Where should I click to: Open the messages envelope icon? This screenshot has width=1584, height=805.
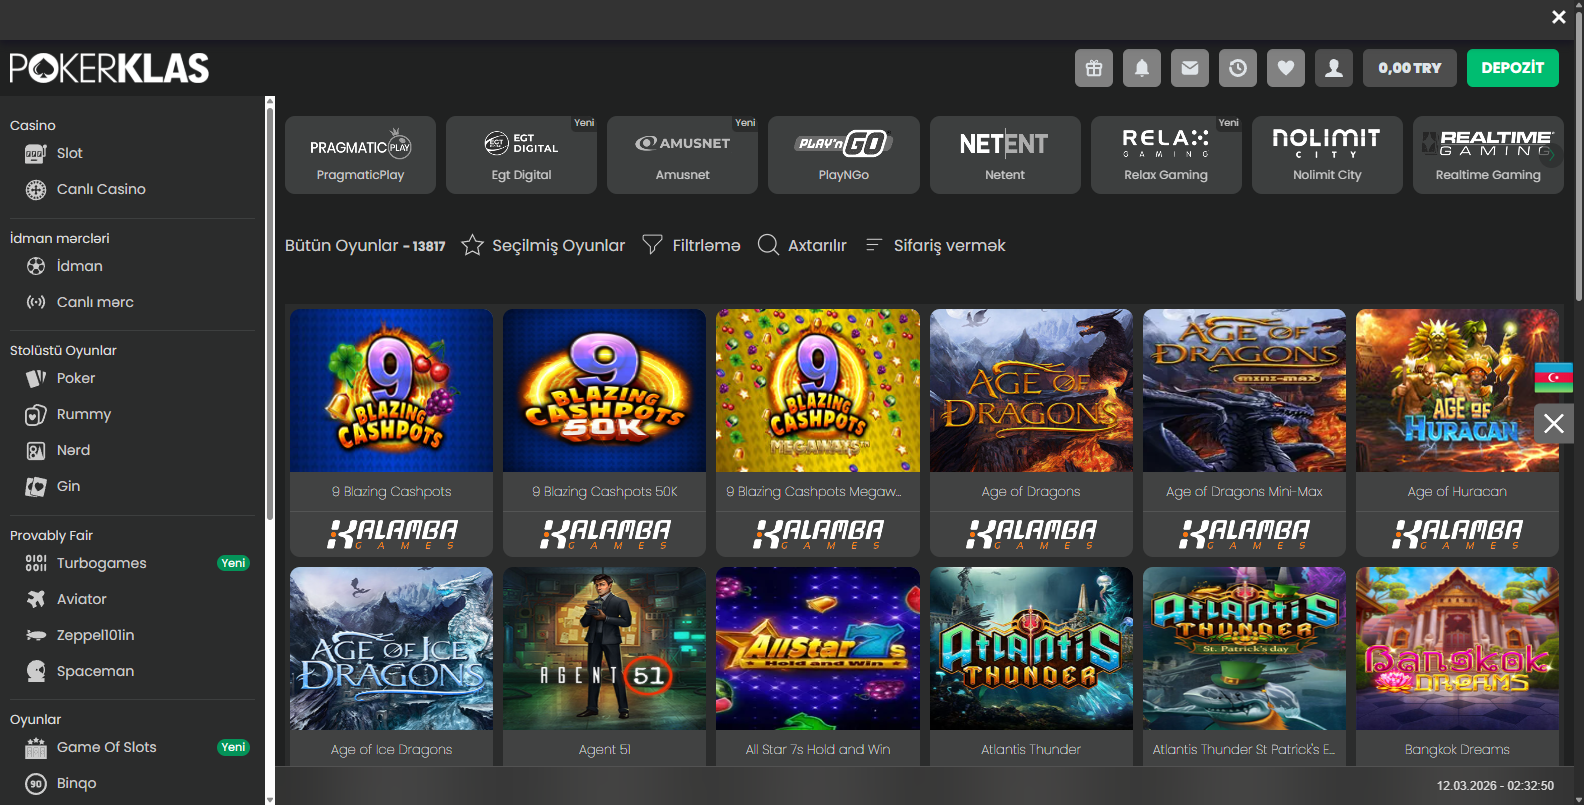click(1190, 68)
